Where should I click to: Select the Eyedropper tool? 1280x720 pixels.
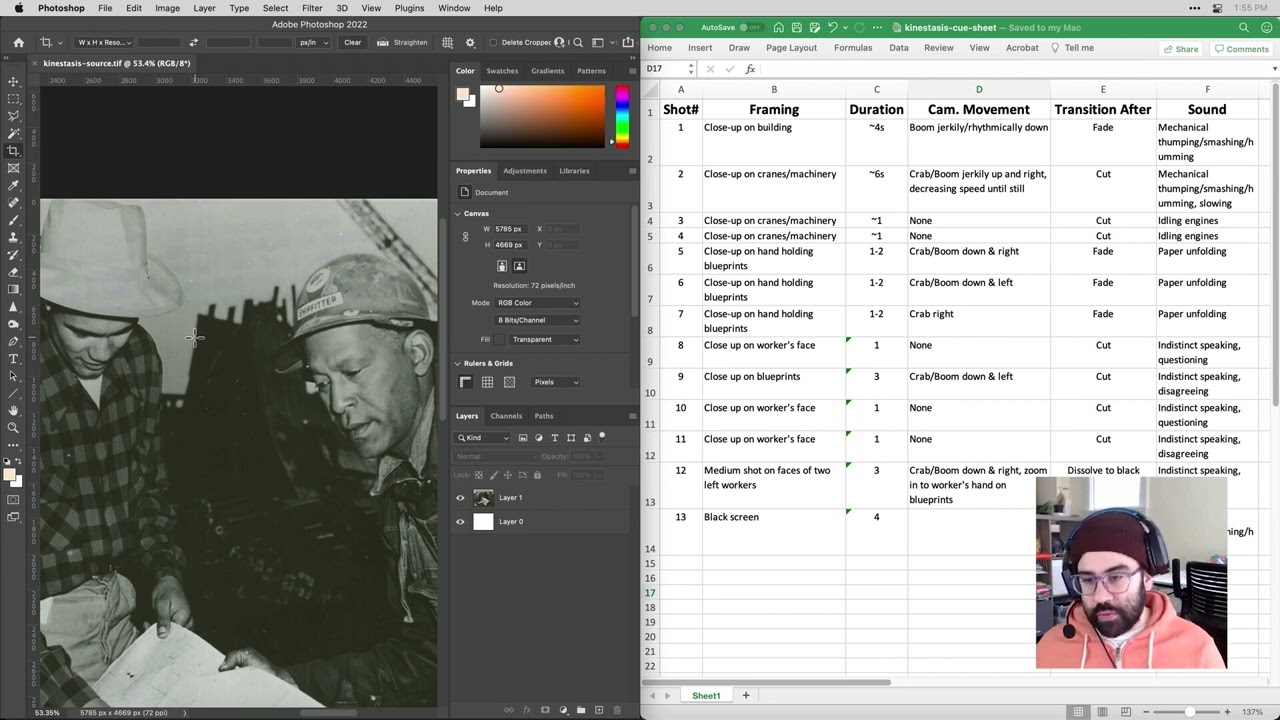13,185
